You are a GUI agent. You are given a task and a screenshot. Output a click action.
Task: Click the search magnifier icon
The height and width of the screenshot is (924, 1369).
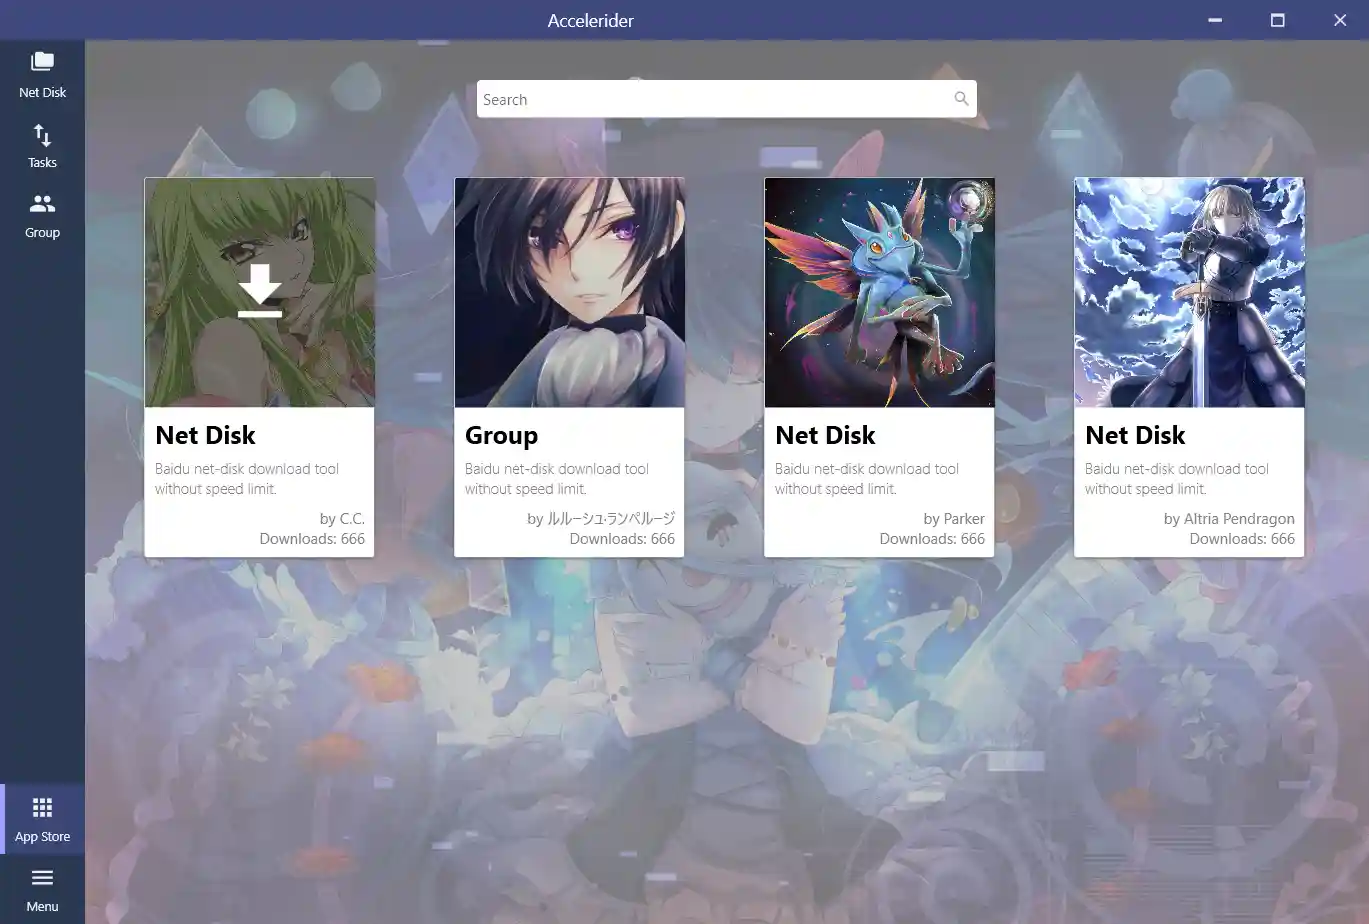coord(960,98)
